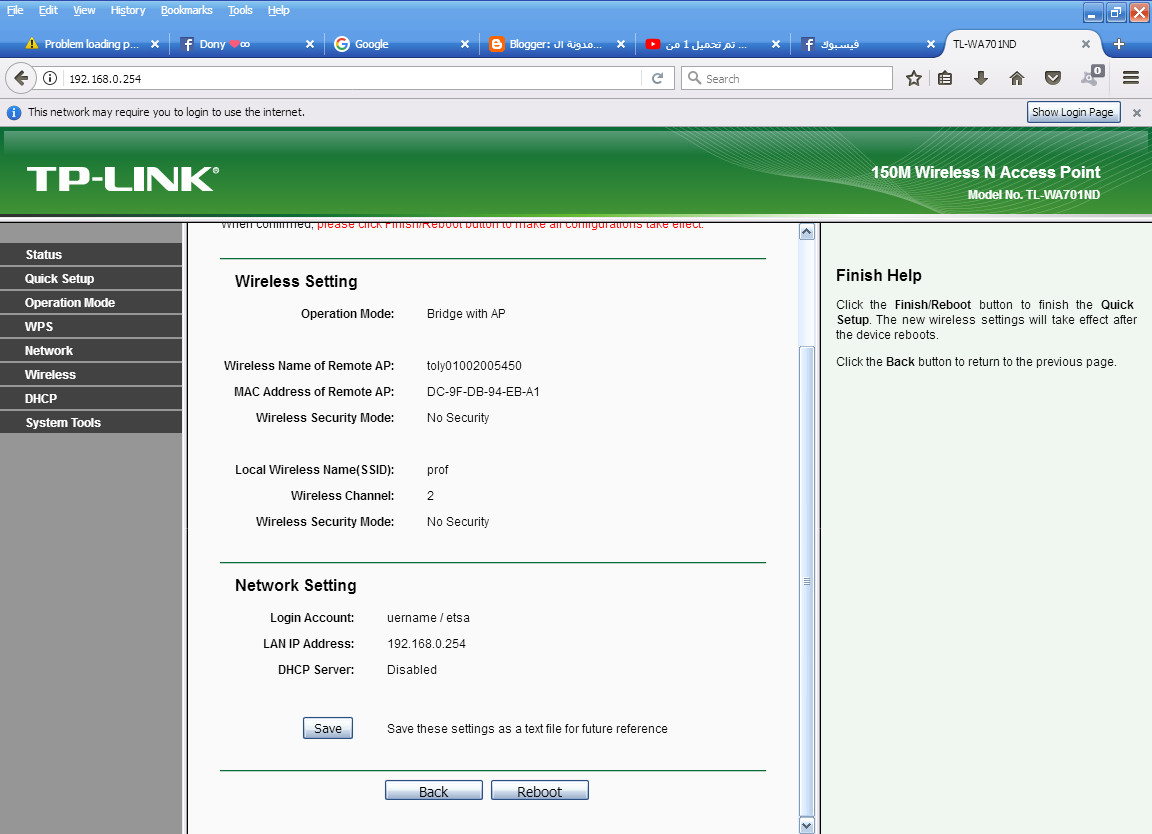This screenshot has height=834, width=1152.
Task: Click the site information icon in address bar
Action: tap(50, 78)
